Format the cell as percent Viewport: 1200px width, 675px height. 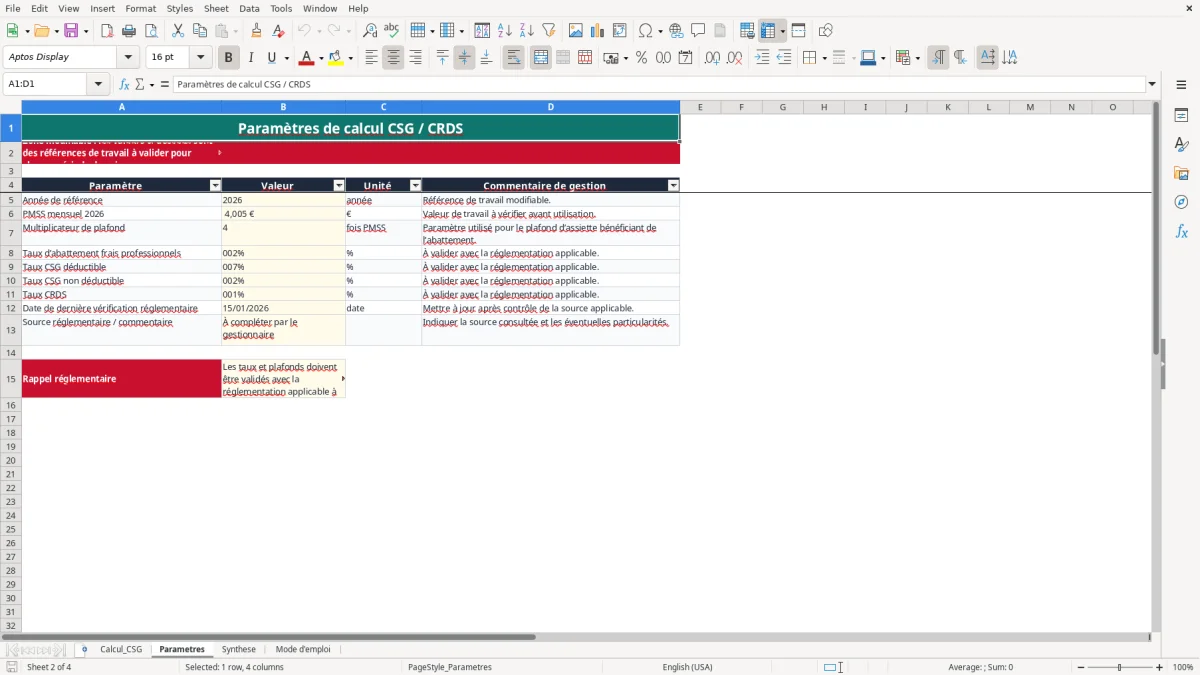tap(641, 58)
